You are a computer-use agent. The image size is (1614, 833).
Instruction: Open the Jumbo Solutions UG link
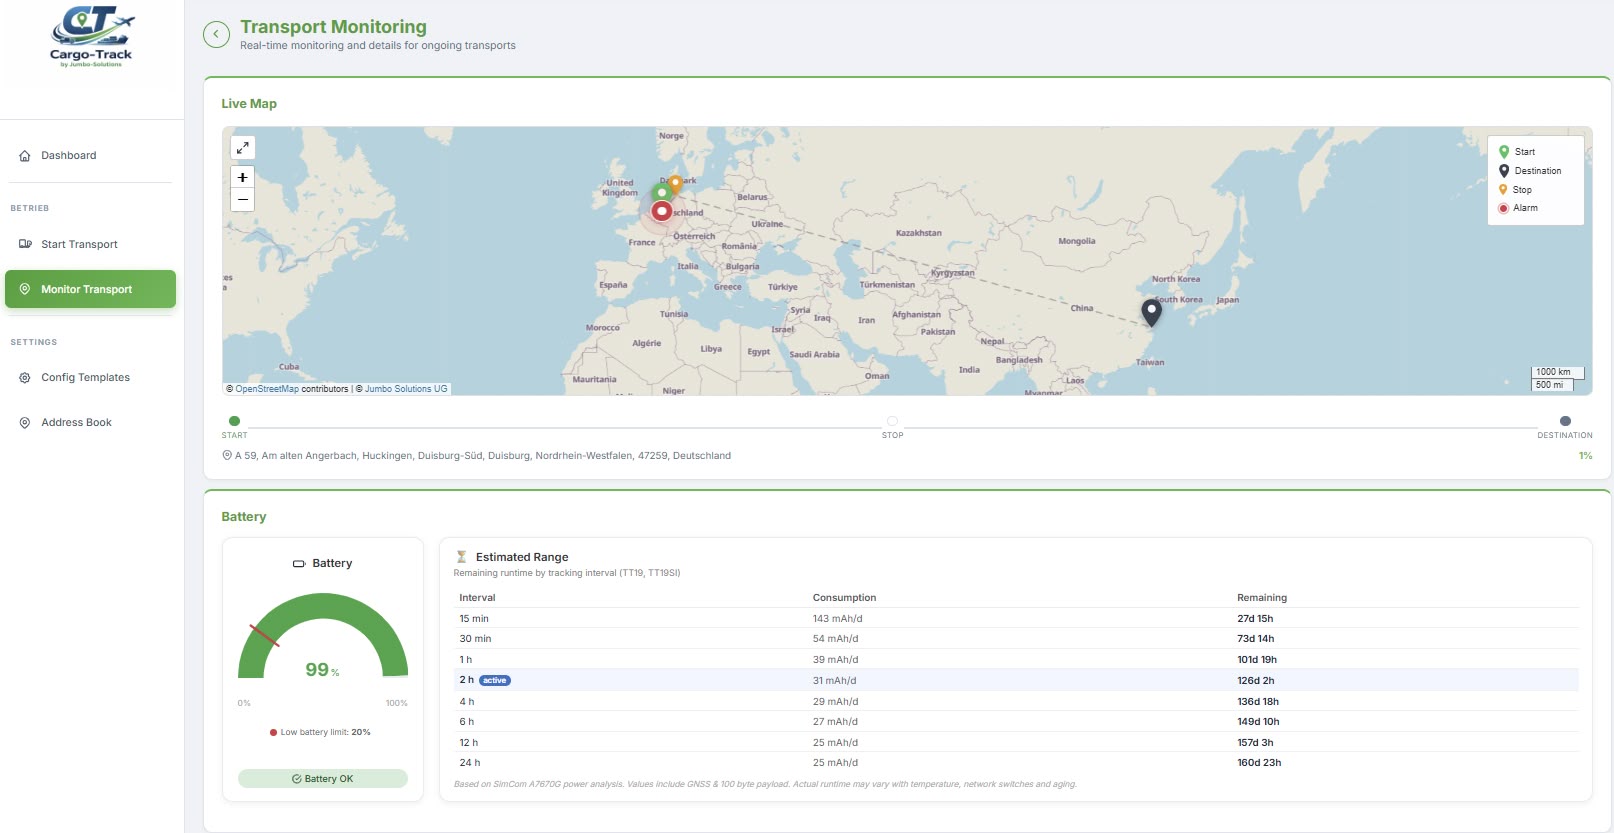coord(406,389)
